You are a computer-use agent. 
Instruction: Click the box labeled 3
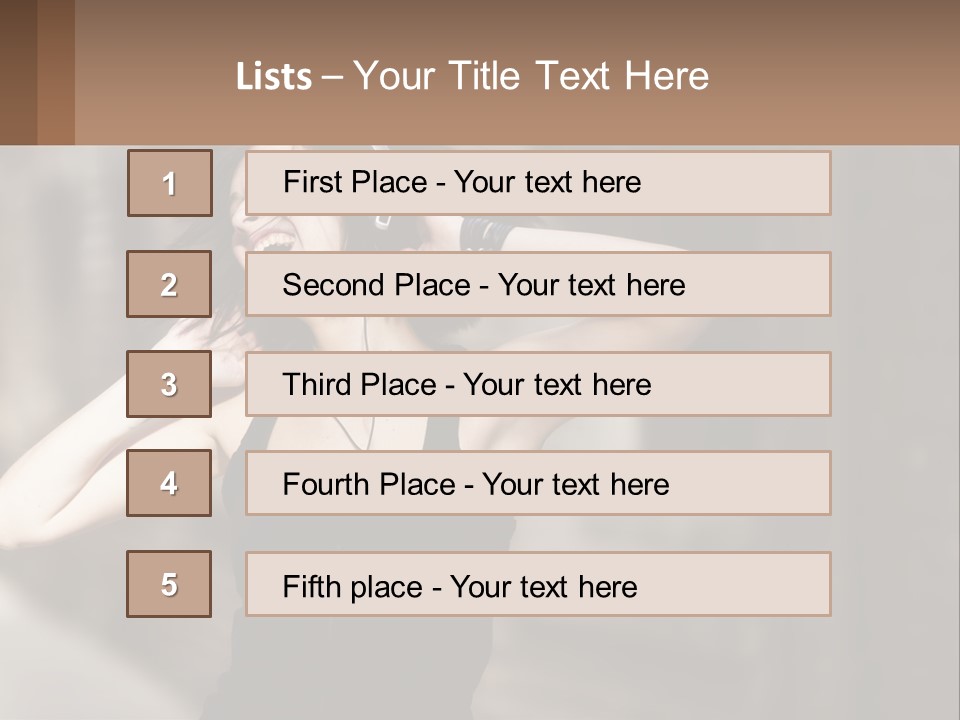click(x=169, y=384)
